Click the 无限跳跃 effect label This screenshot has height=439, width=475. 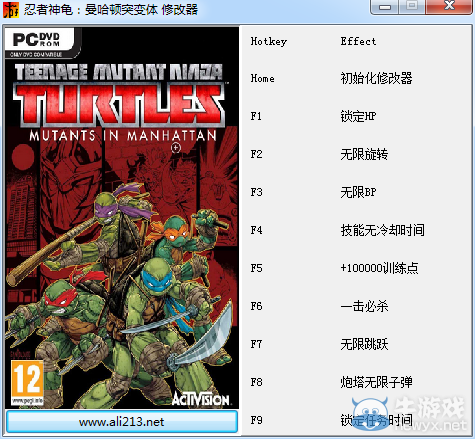point(364,344)
